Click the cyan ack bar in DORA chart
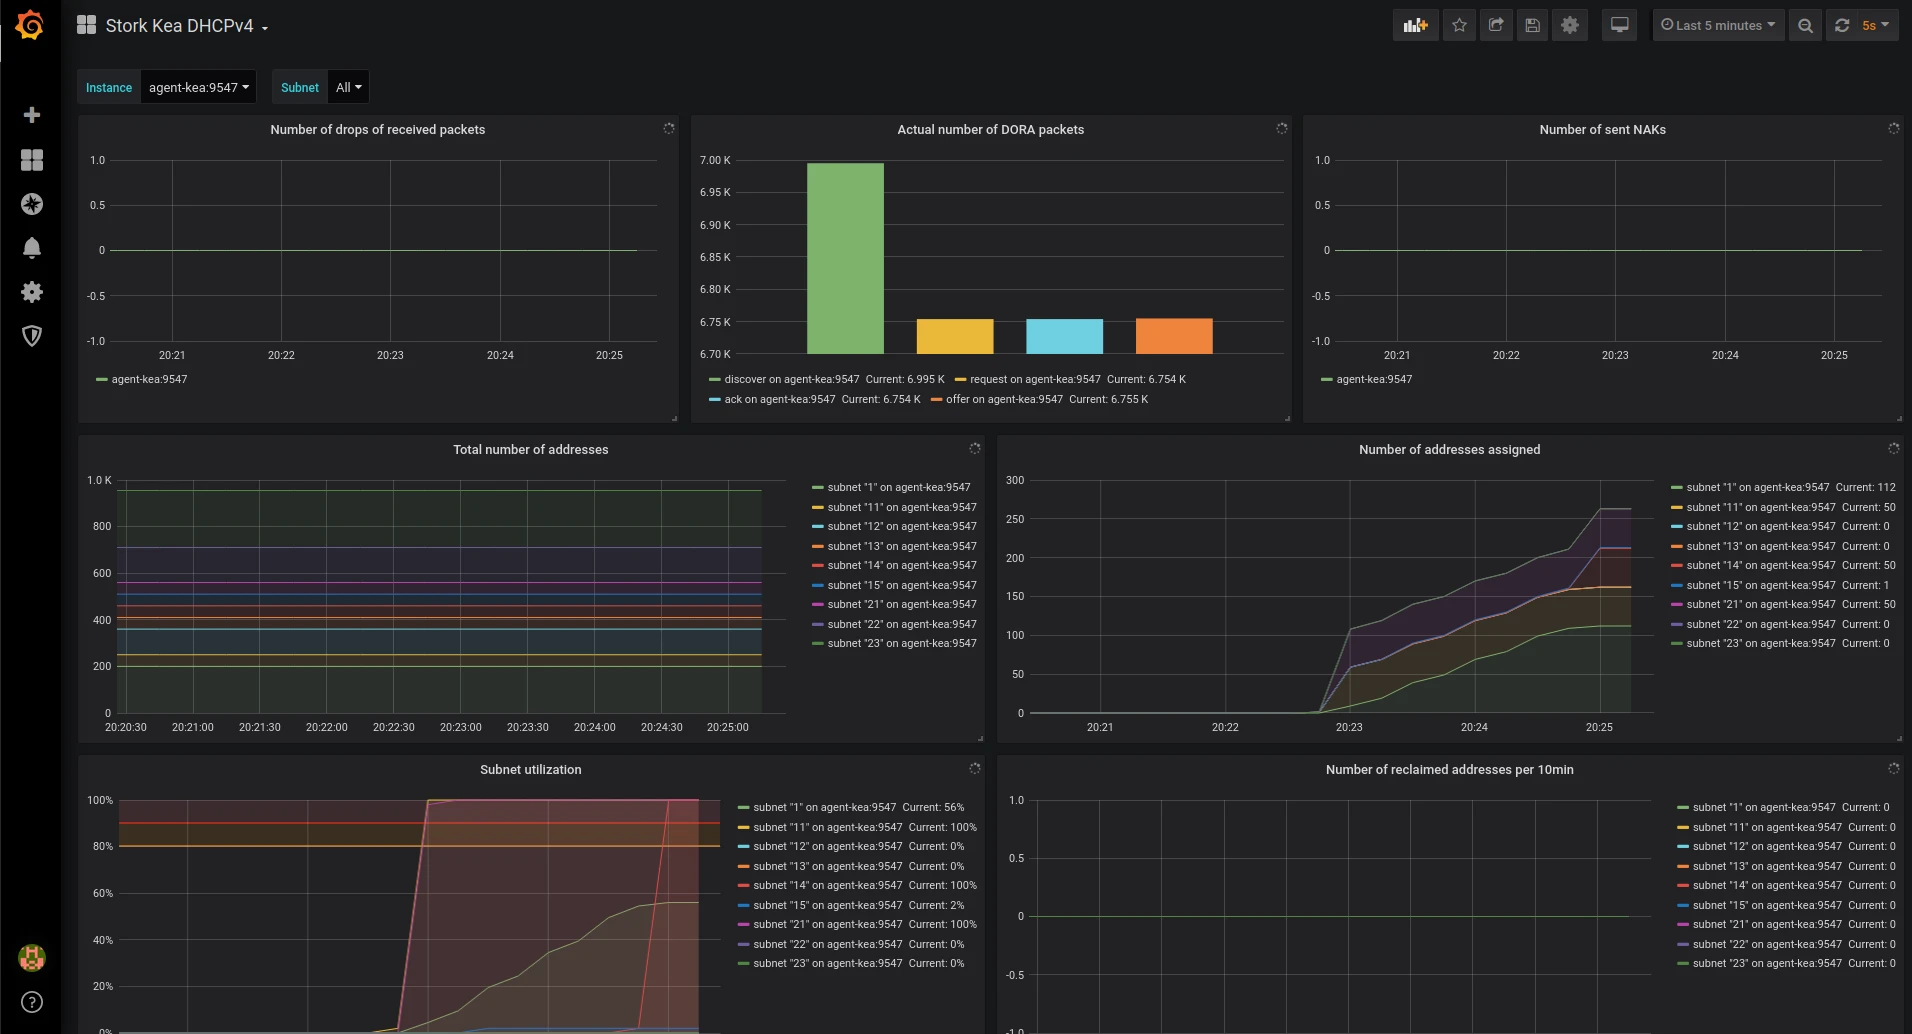The height and width of the screenshot is (1034, 1912). 1064,337
